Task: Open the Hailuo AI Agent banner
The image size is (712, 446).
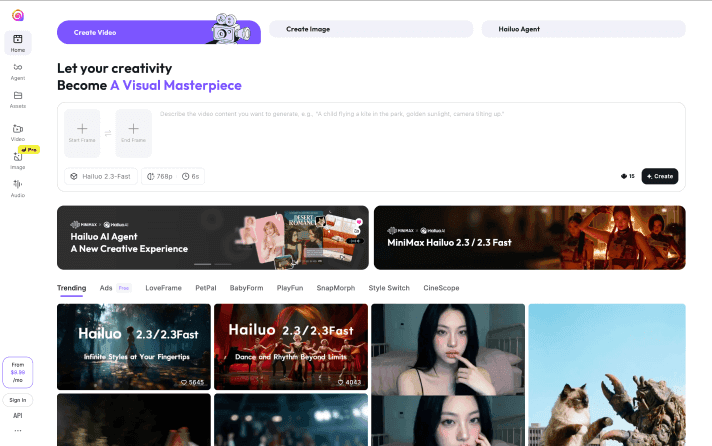Action: (213, 238)
